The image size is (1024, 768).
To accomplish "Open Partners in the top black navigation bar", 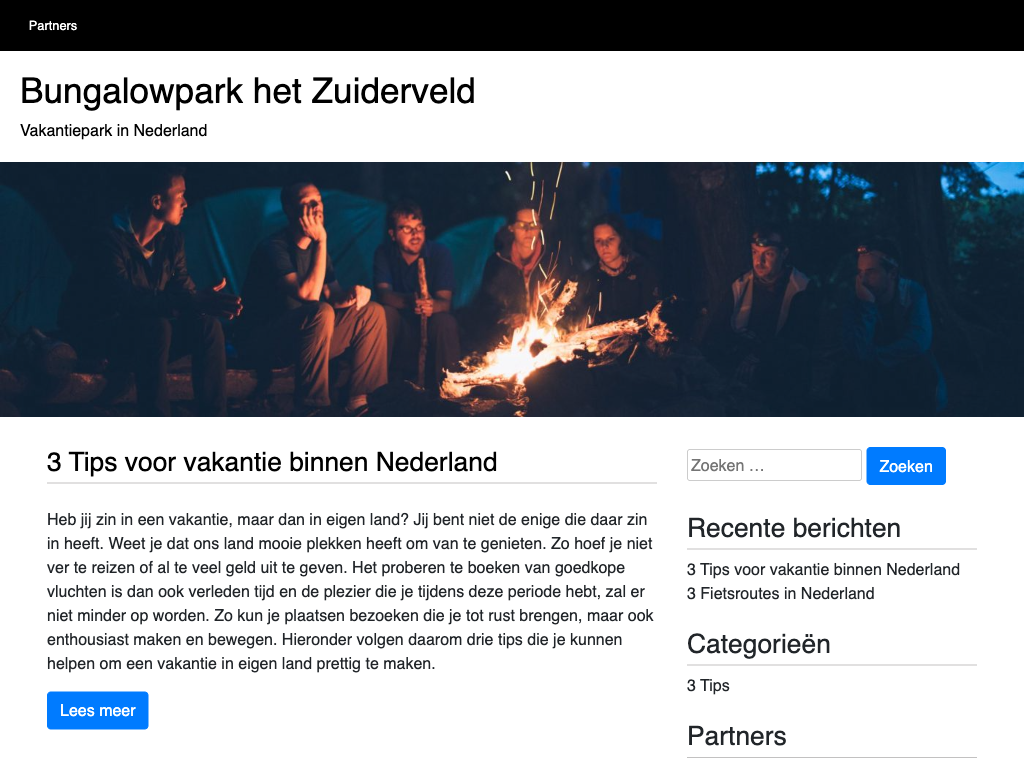I will pos(53,25).
